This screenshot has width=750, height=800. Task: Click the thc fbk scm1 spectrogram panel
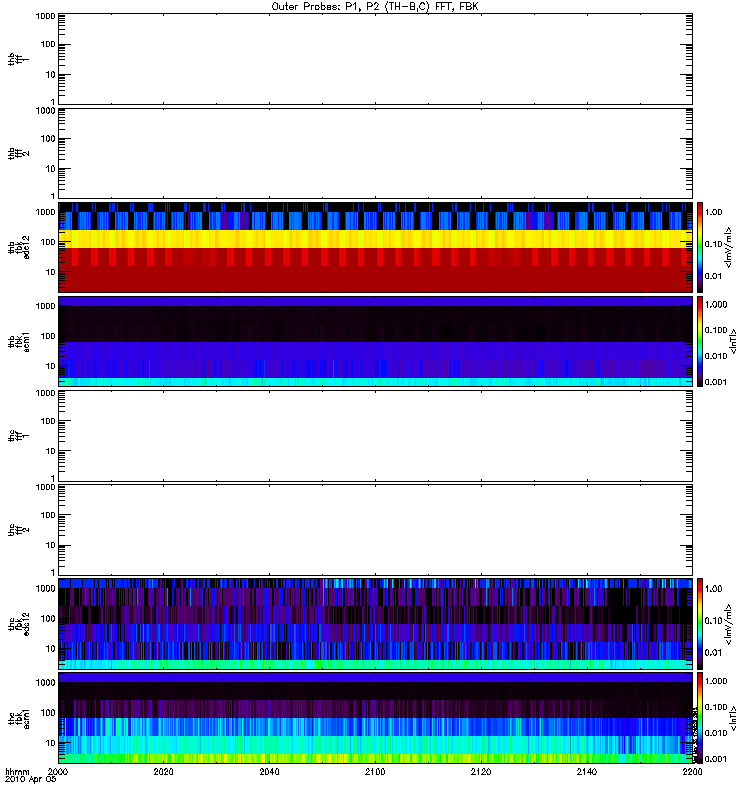click(376, 718)
